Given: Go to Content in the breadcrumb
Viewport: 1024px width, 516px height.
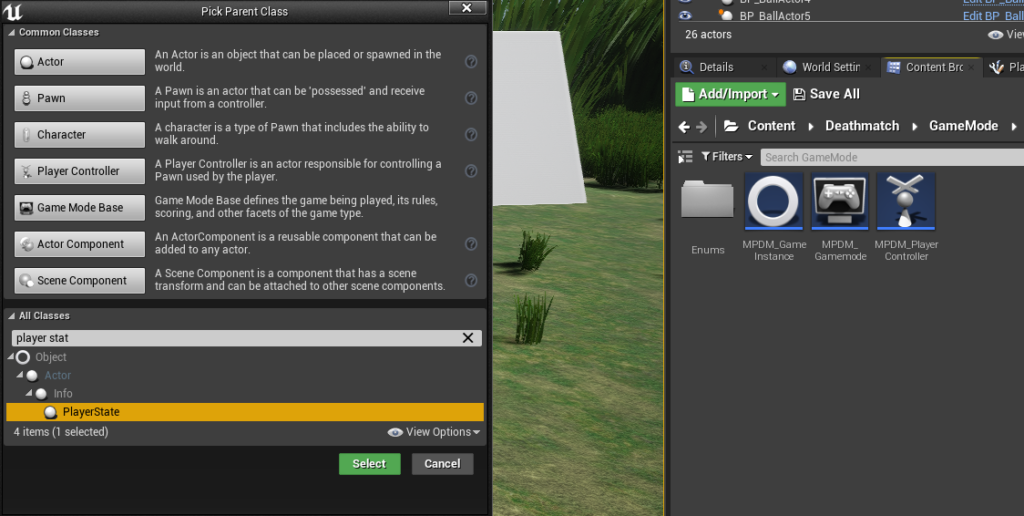Looking at the screenshot, I should (x=771, y=126).
